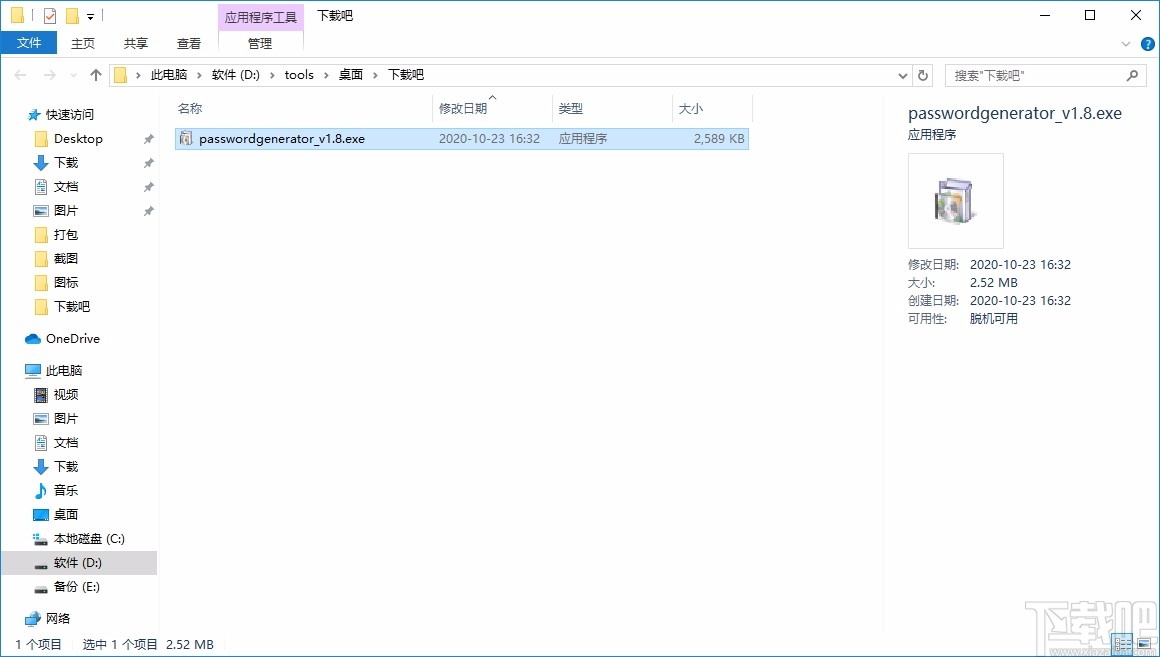Viewport: 1160px width, 657px height.
Task: Open recent locations dropdown arrow
Action: 72,75
